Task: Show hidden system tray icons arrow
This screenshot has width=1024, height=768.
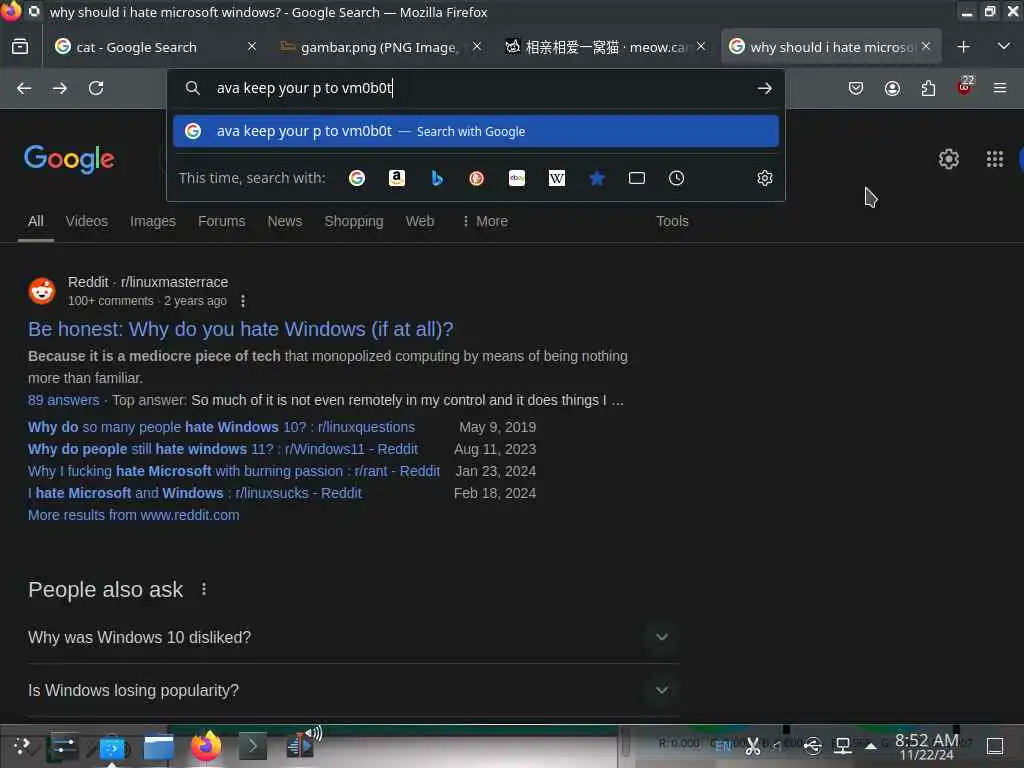Action: [871, 746]
